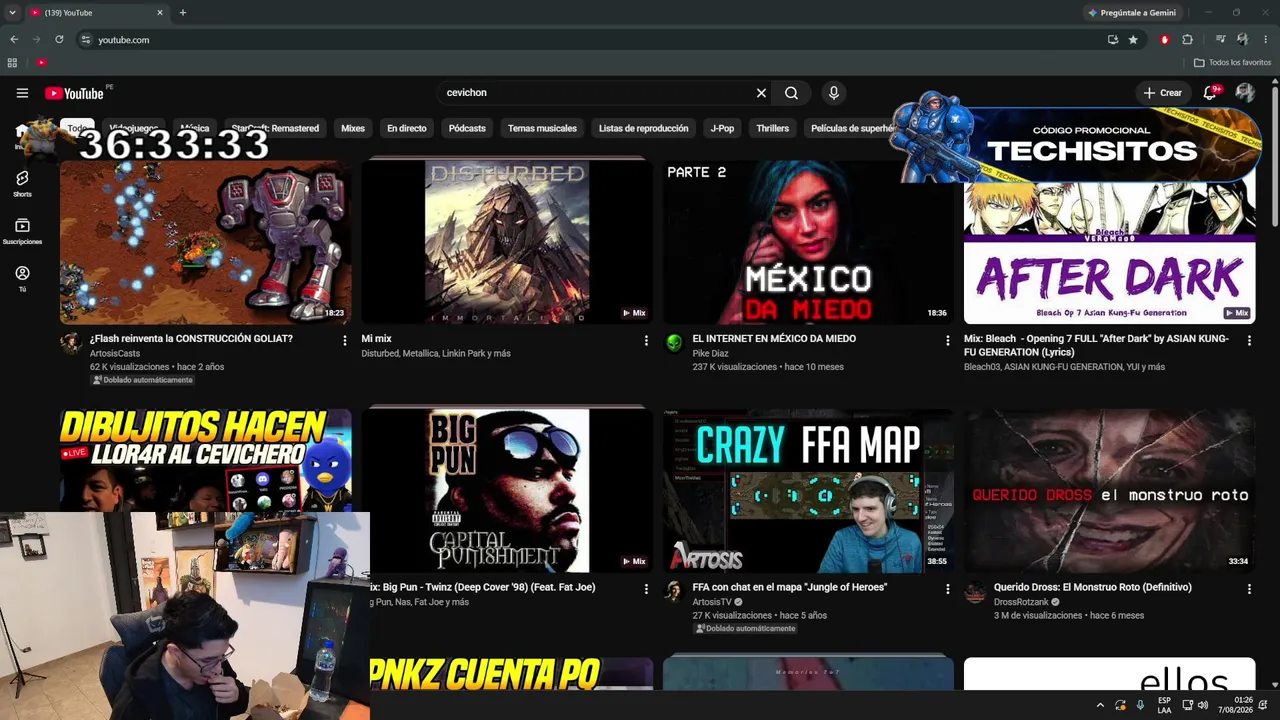The image size is (1280, 720).
Task: Open YouTube notifications bell
Action: [x=1211, y=93]
